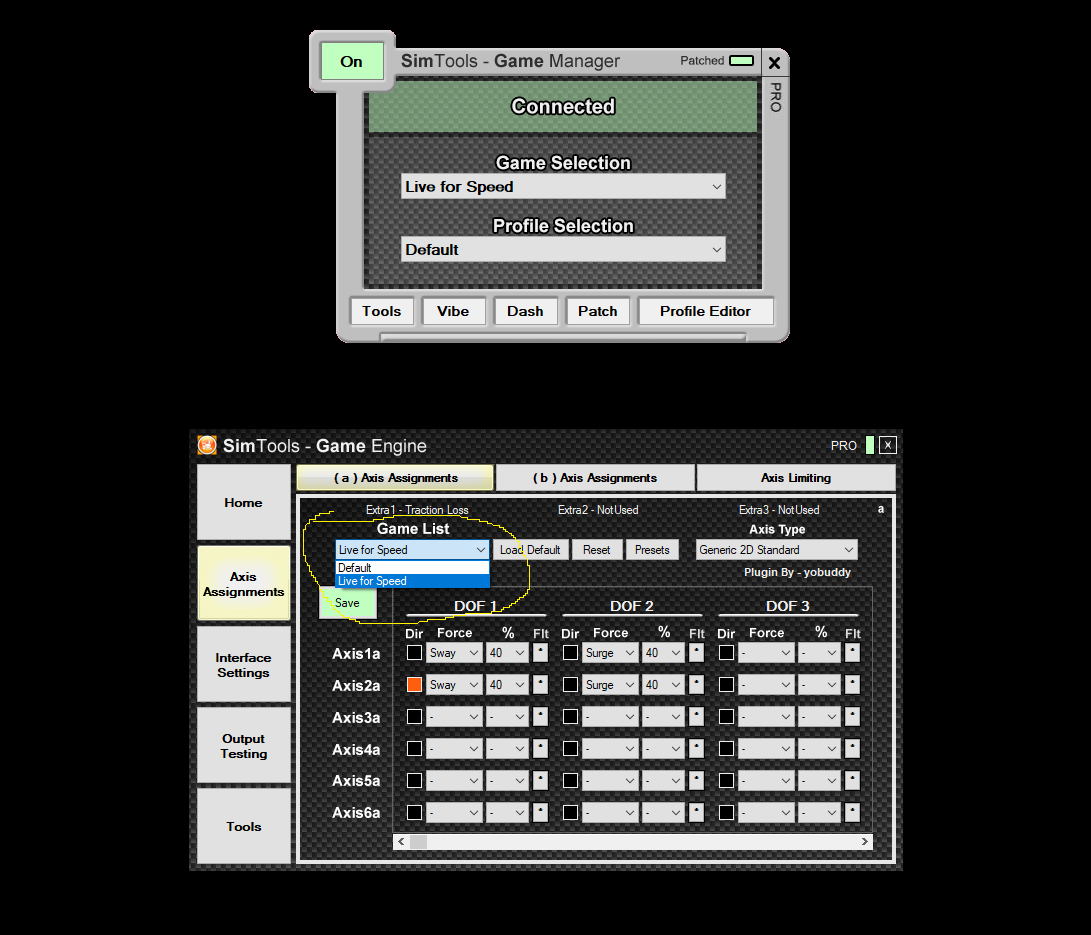Viewport: 1091px width, 935px height.
Task: Switch to the (b) Axis Assignments tab
Action: coord(595,478)
